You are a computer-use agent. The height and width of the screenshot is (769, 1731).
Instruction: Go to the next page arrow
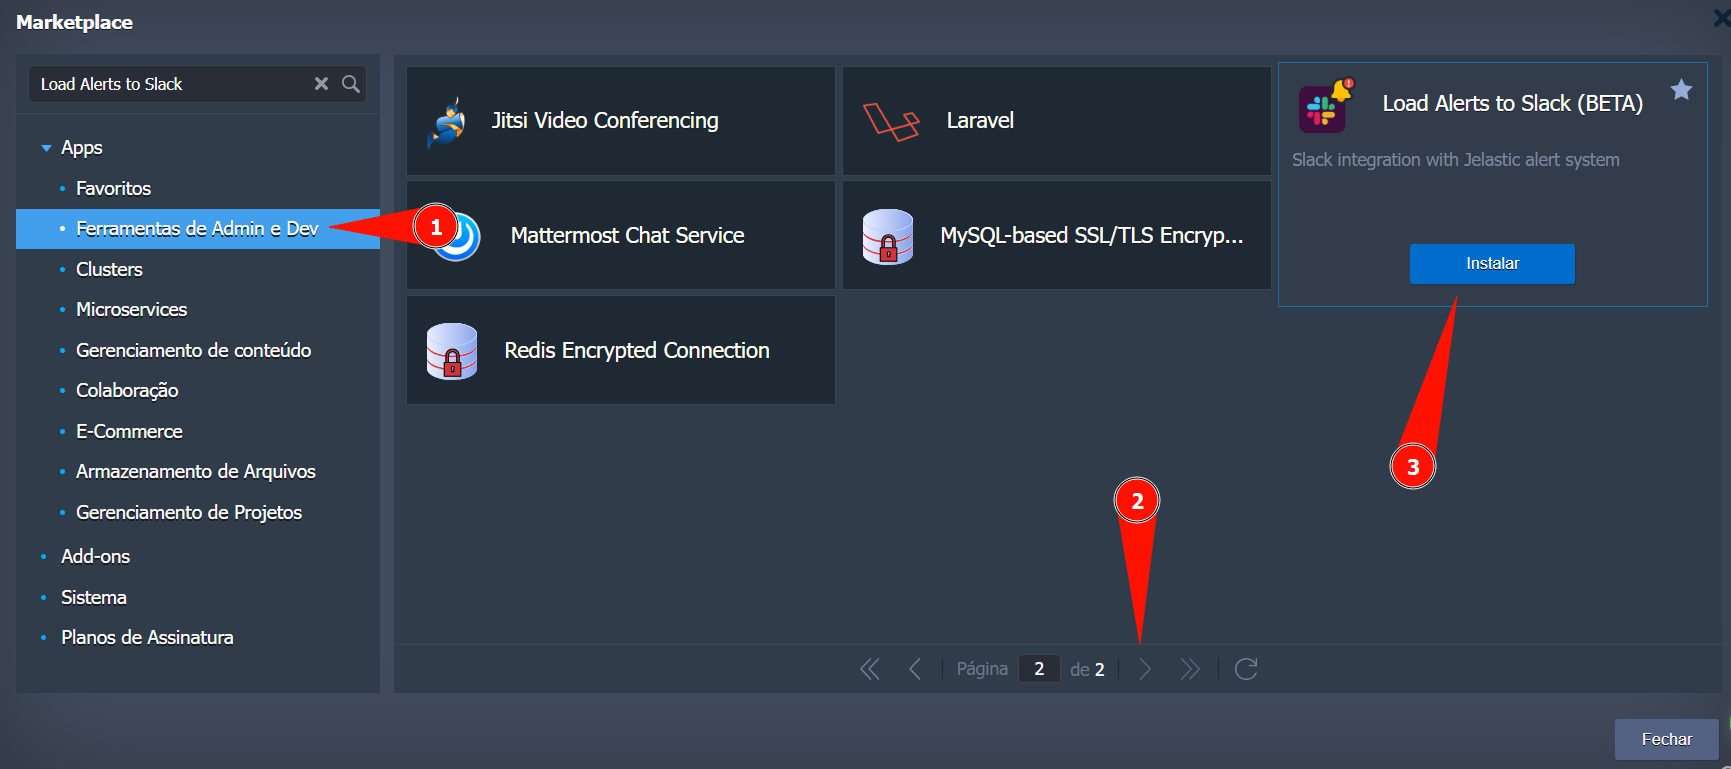tap(1145, 669)
